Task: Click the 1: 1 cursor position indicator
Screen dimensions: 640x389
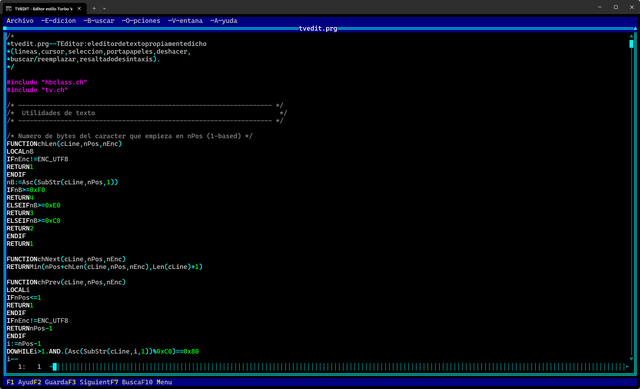Action: pyautogui.click(x=30, y=367)
